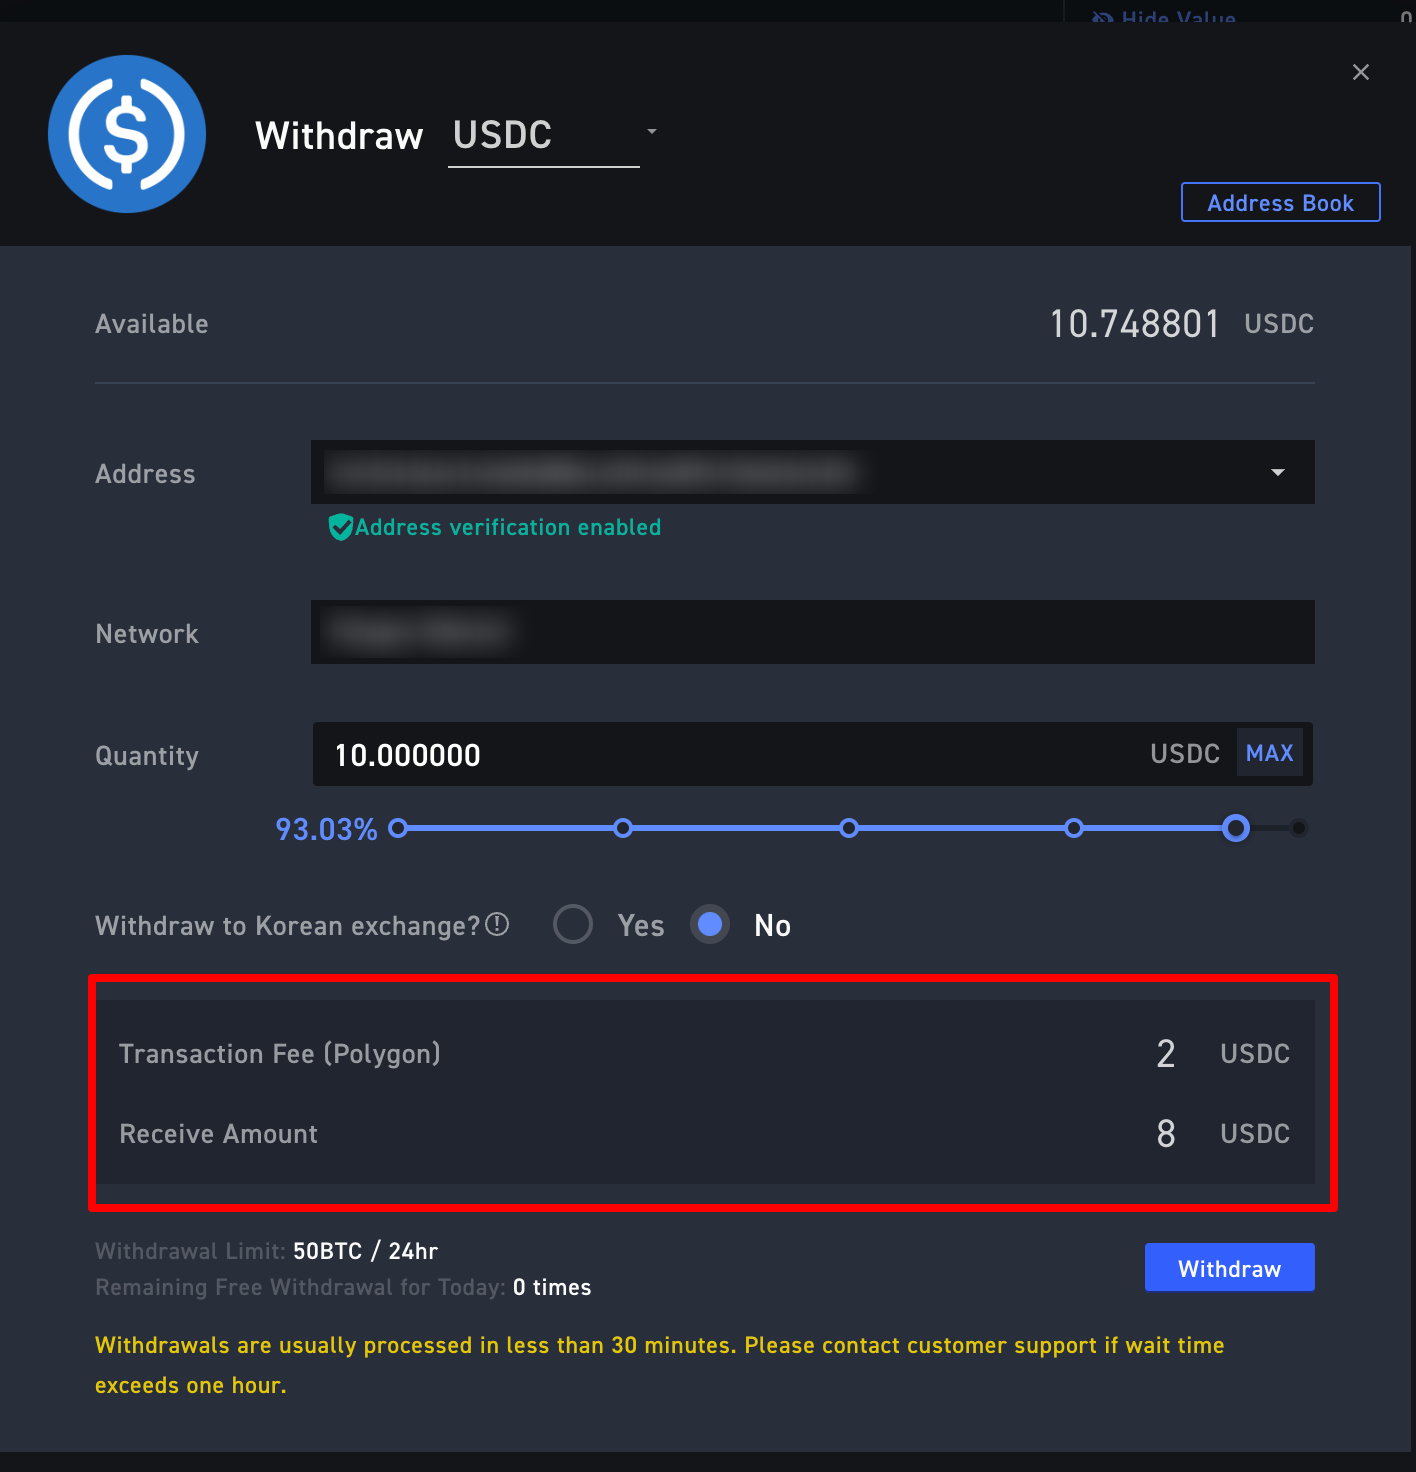Image resolution: width=1416 pixels, height=1472 pixels.
Task: Open the Network selection field
Action: pos(812,632)
